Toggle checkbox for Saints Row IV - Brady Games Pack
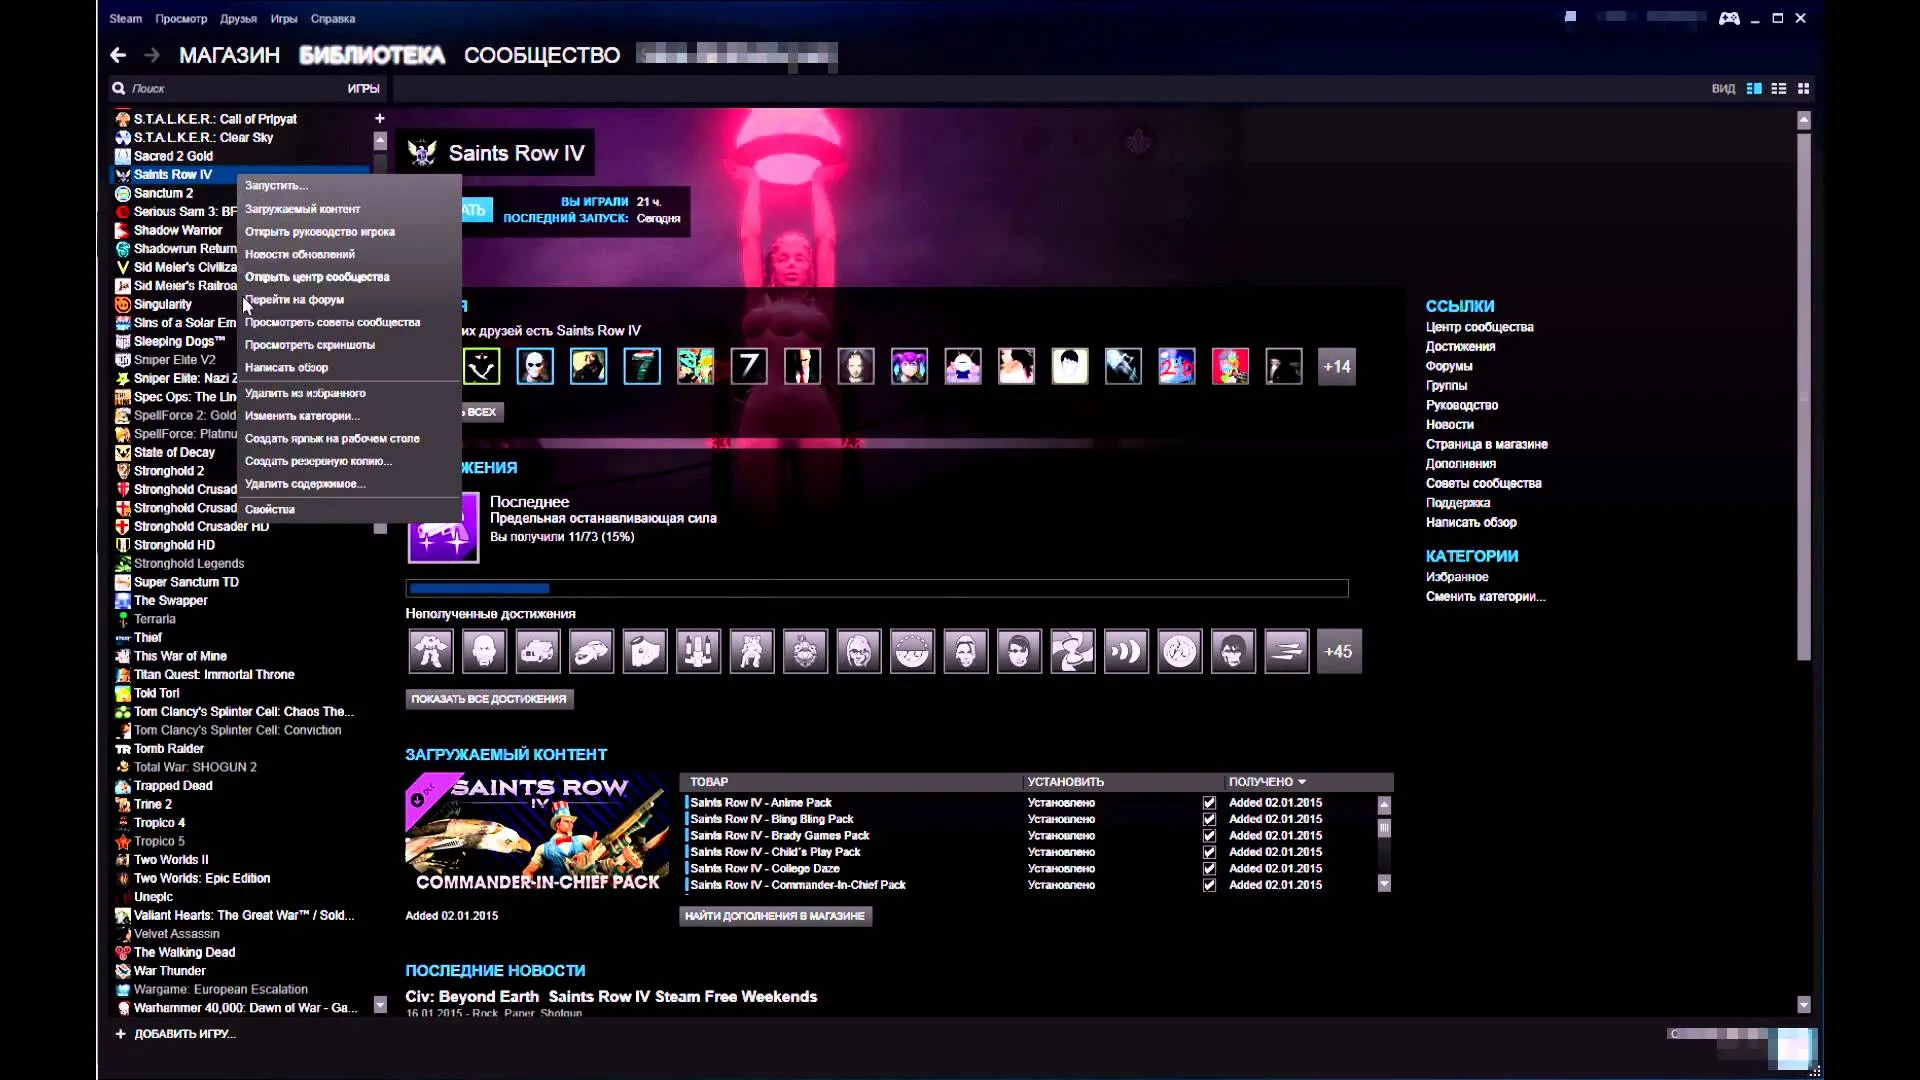Viewport: 1920px width, 1080px height. tap(1209, 836)
